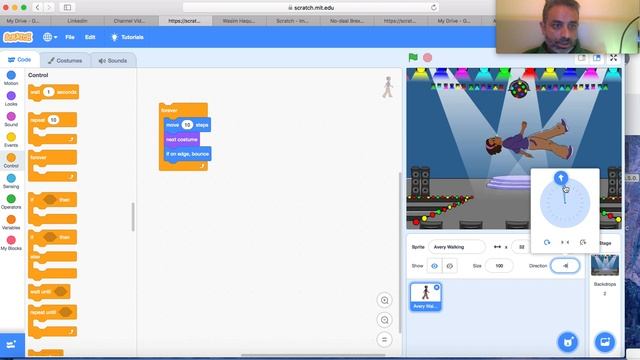This screenshot has height=360, width=640.
Task: Open the language globe dropdown
Action: tap(50, 37)
